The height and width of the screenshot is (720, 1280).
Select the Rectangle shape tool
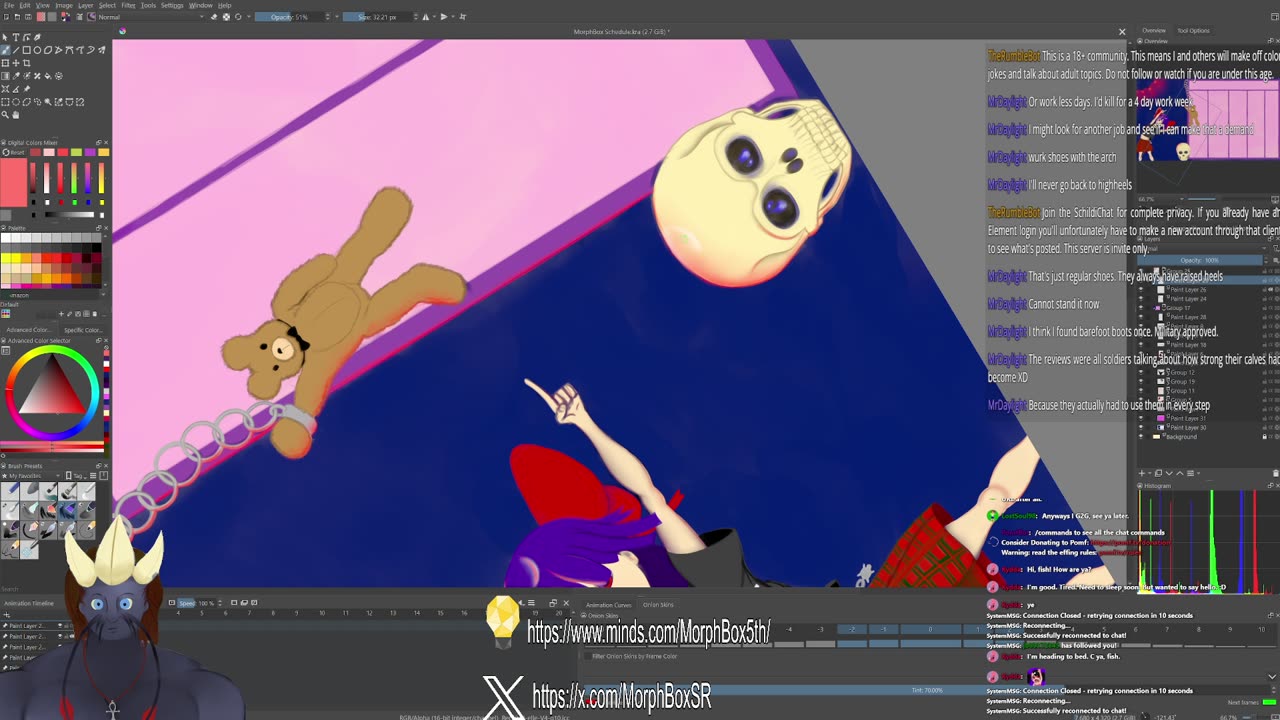pos(26,50)
